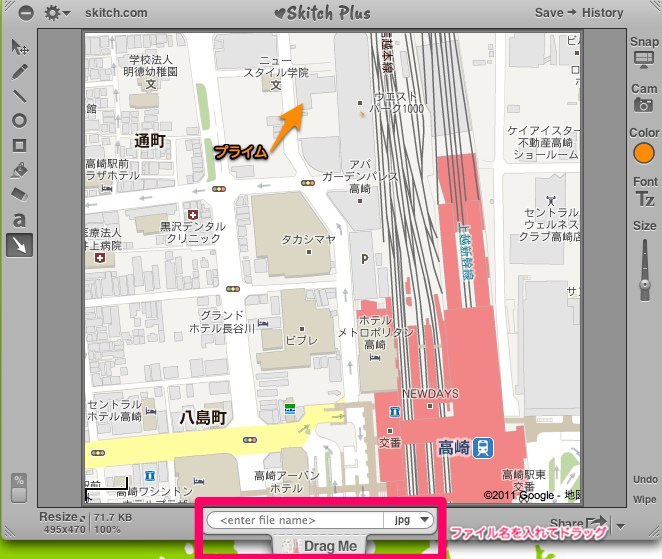Select the paint bucket fill tool
This screenshot has height=559, width=662.
point(19,170)
